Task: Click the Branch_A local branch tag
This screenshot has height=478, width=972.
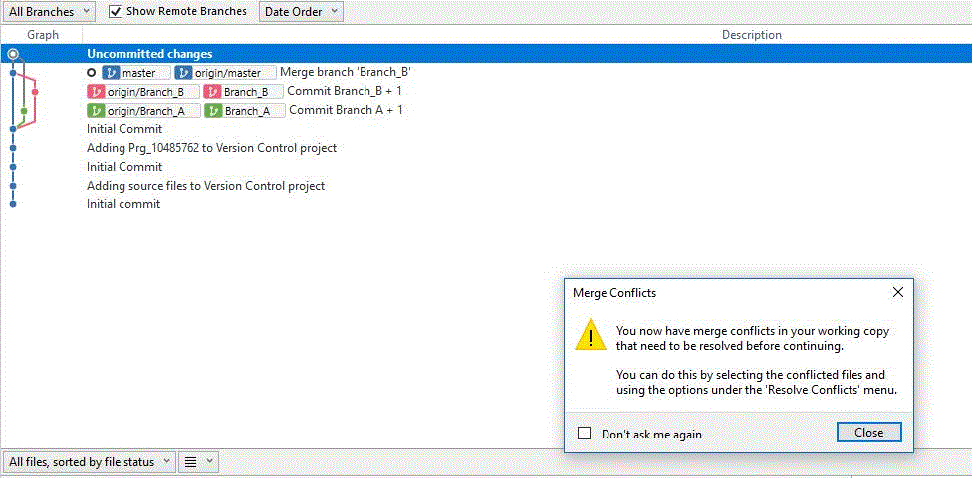Action: point(244,110)
